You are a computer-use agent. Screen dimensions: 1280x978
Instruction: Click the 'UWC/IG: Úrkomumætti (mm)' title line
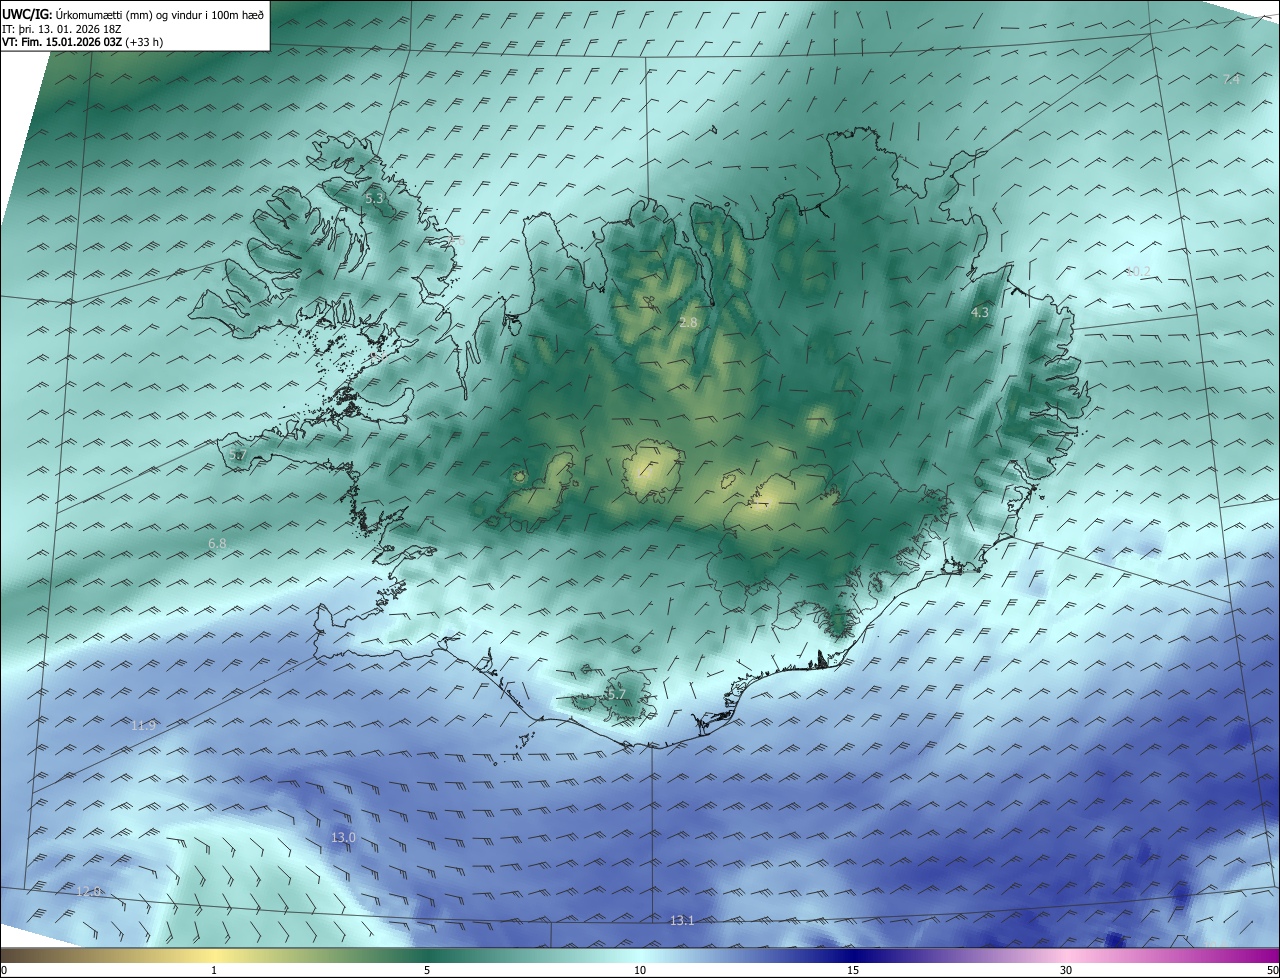tap(133, 14)
